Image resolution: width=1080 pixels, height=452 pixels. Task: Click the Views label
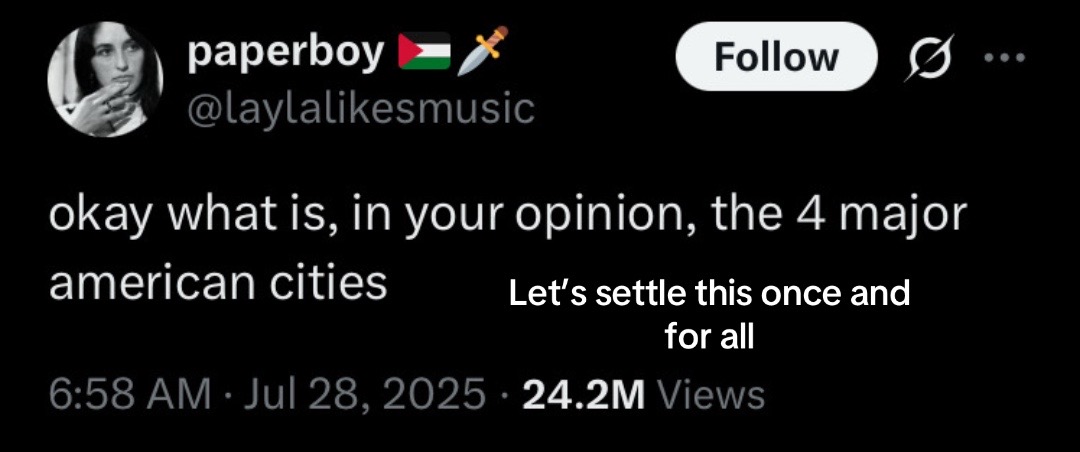click(712, 395)
